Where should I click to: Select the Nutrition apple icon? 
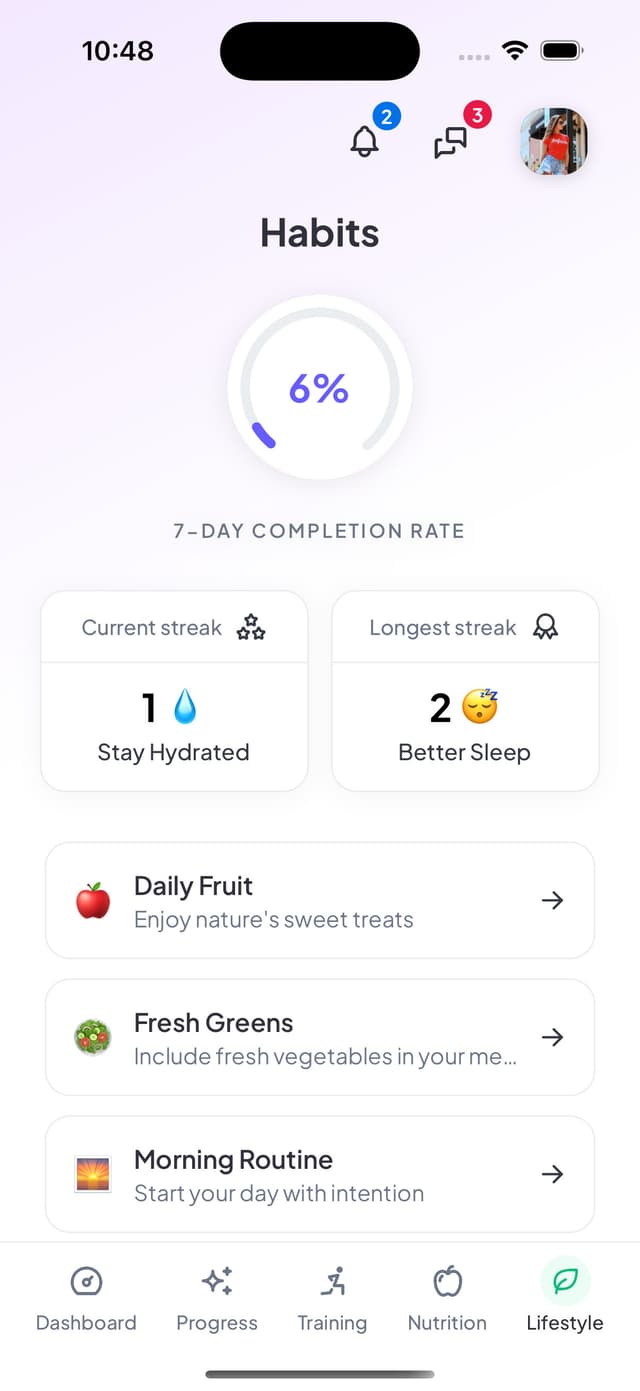447,1280
